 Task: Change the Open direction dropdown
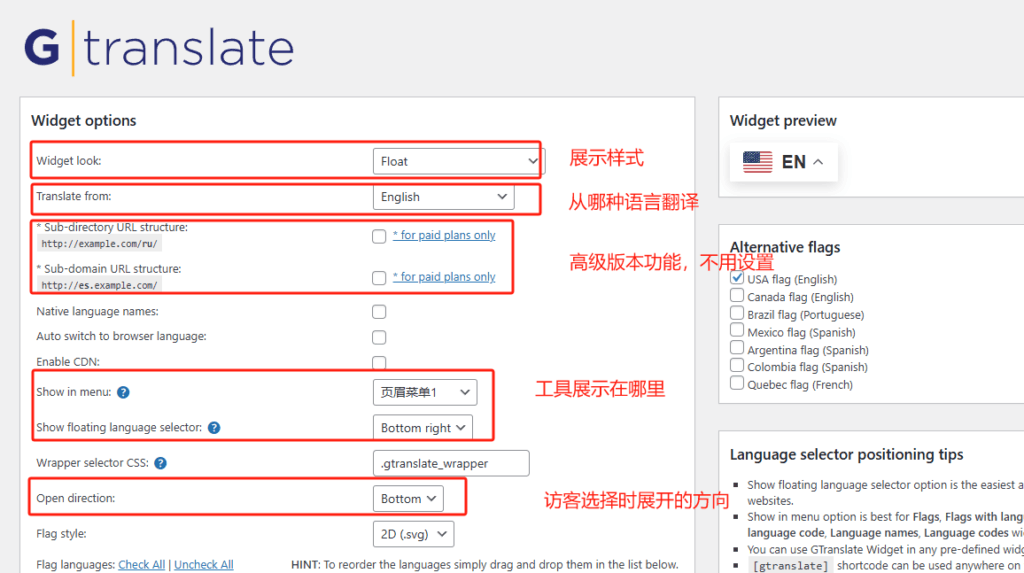(x=407, y=498)
